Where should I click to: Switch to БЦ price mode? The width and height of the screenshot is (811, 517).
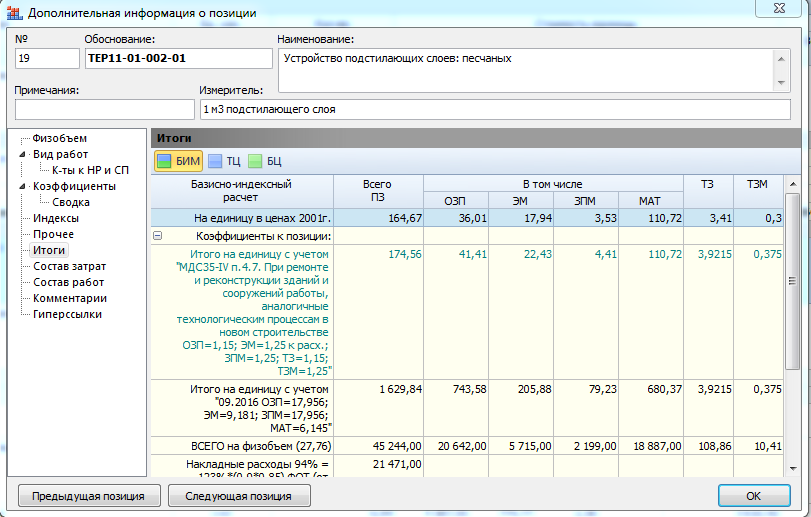coord(265,161)
